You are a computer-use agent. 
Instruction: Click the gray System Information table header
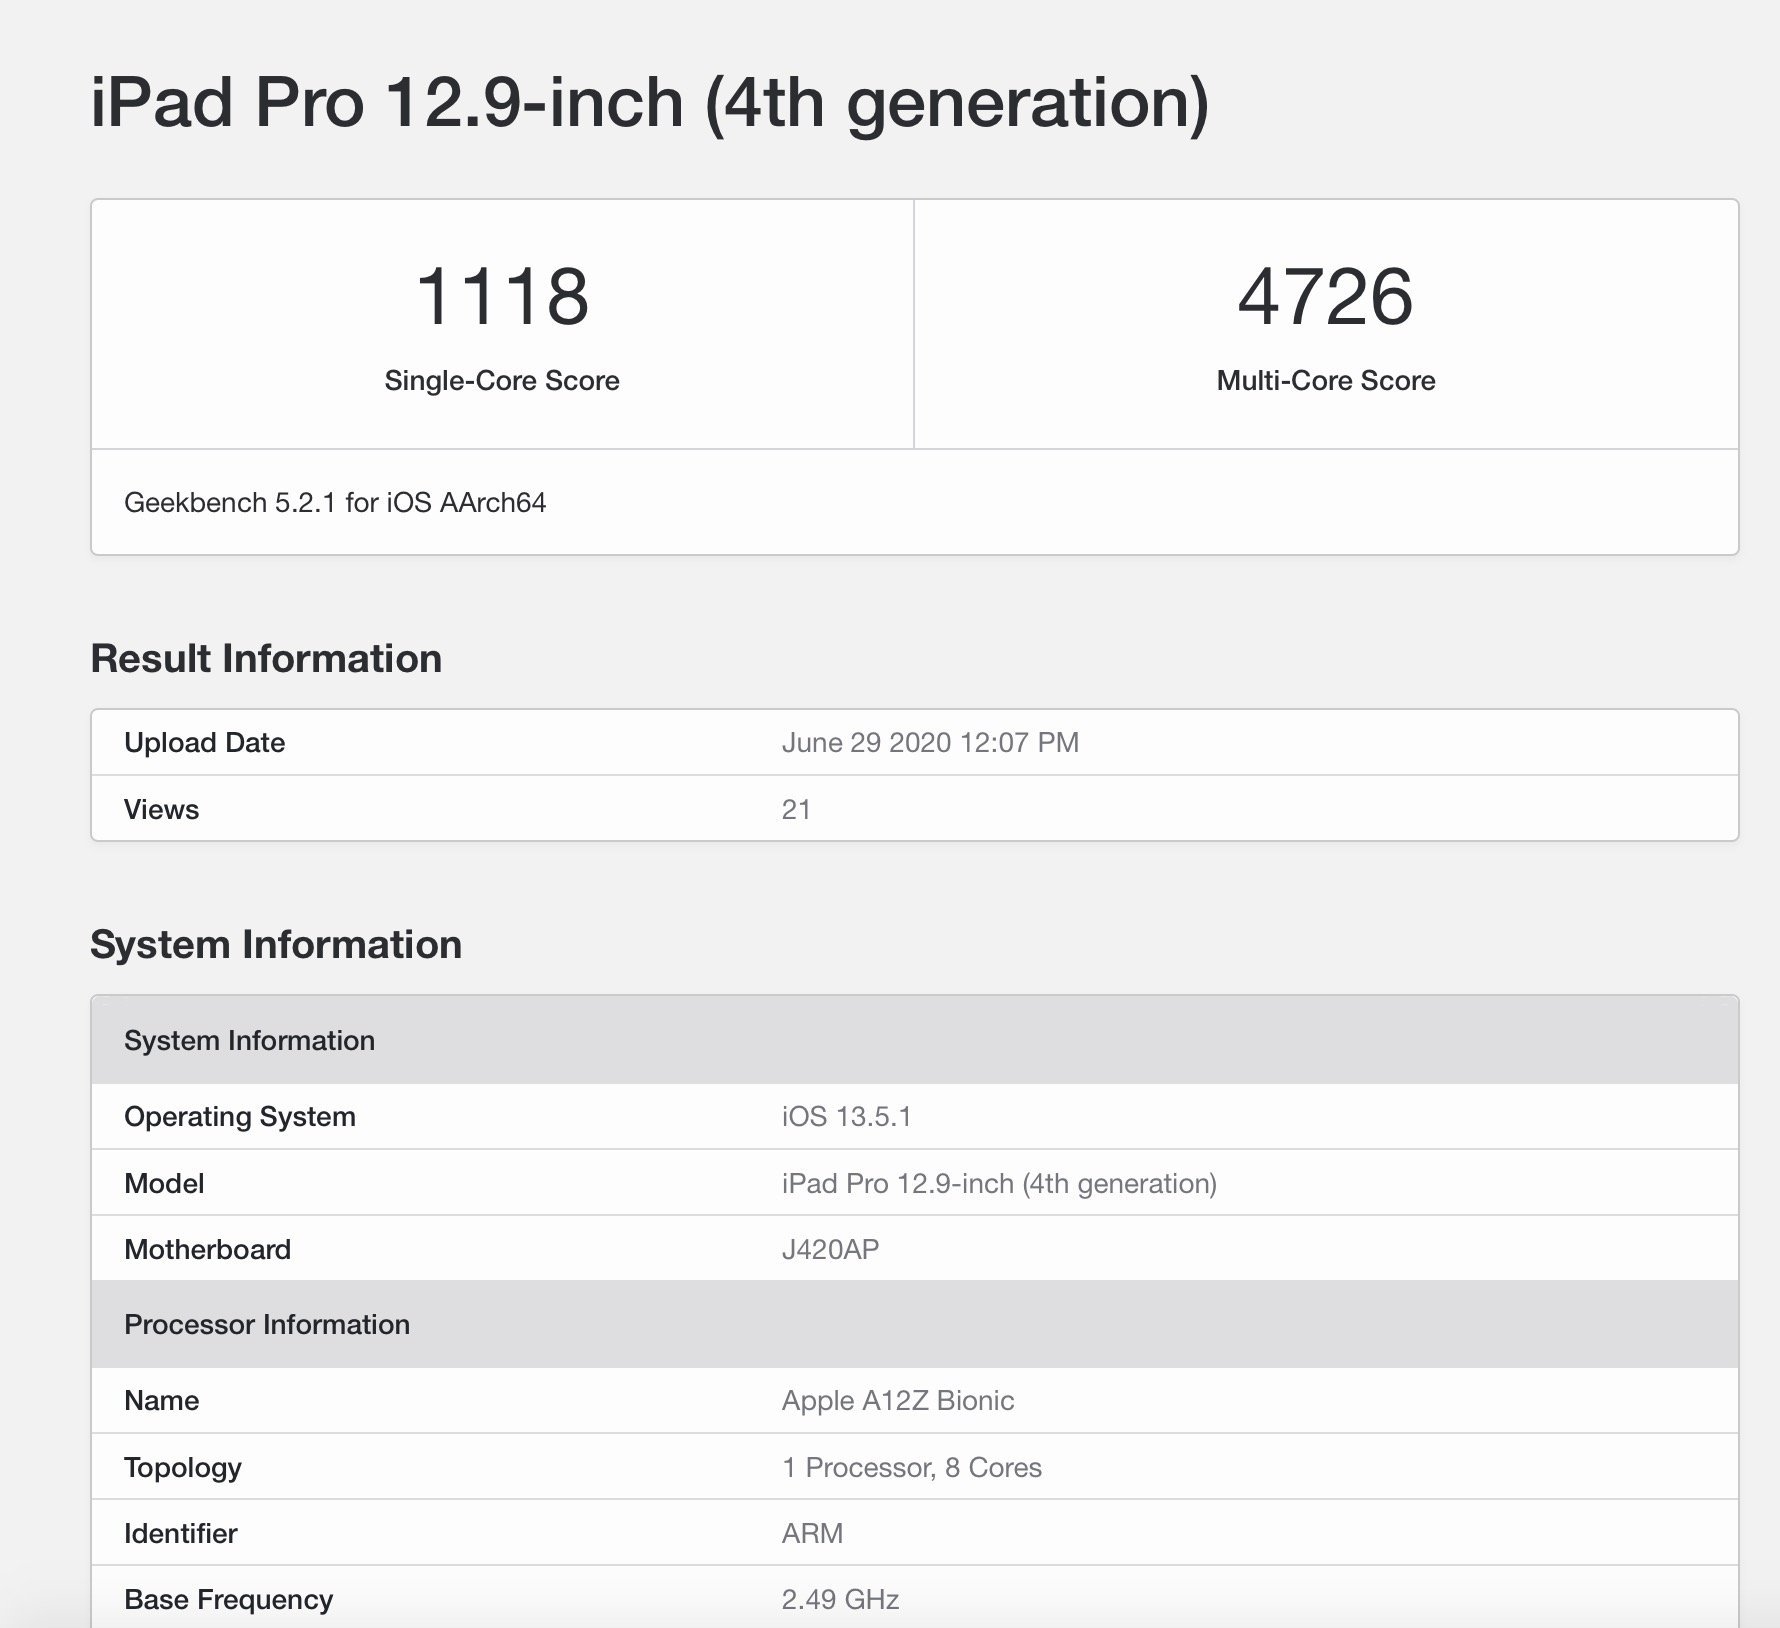(915, 1040)
